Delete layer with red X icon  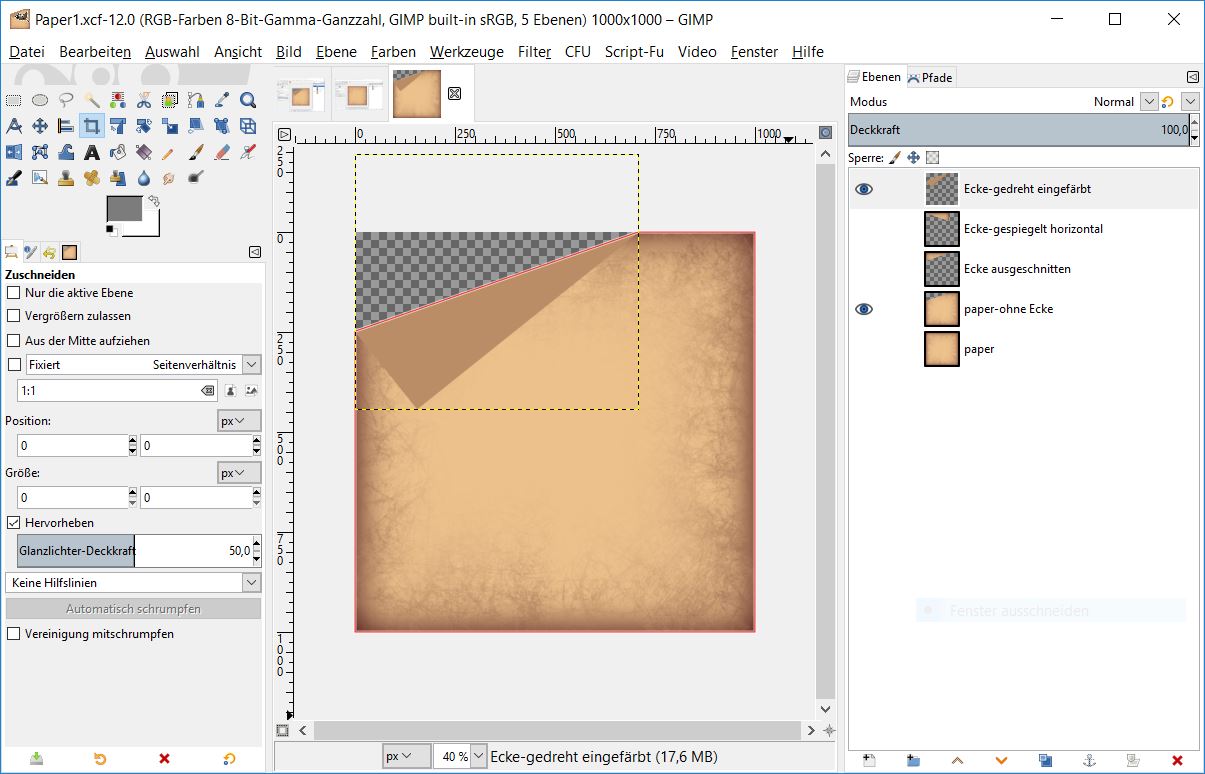(x=1177, y=760)
